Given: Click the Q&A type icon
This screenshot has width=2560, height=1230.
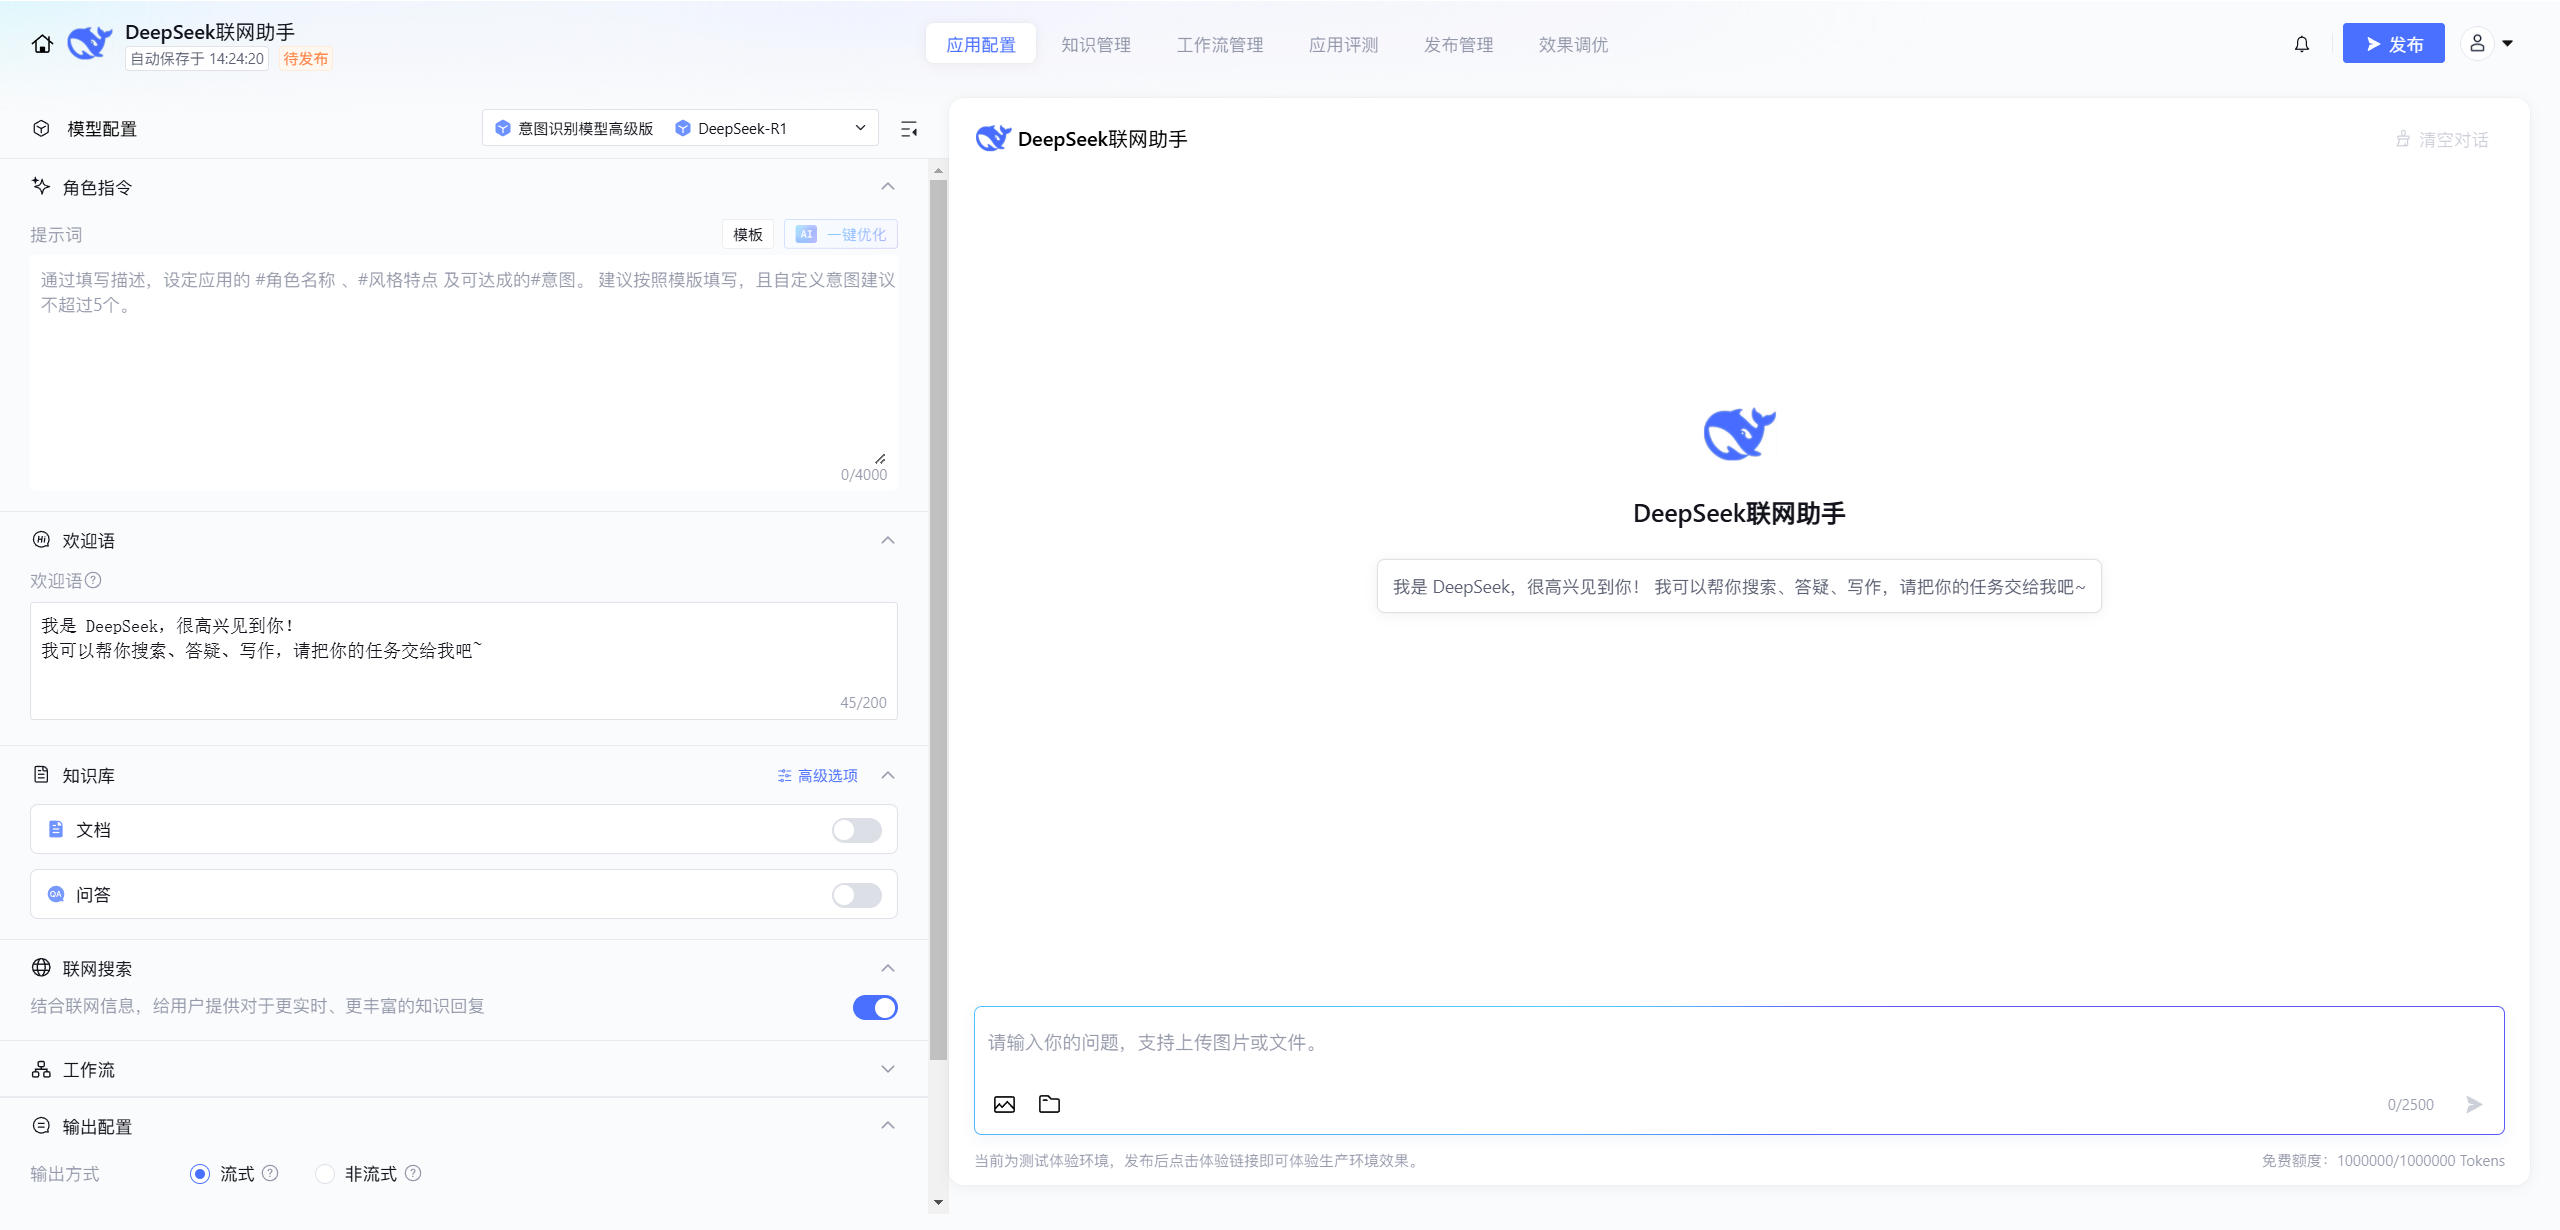Looking at the screenshot, I should (56, 894).
